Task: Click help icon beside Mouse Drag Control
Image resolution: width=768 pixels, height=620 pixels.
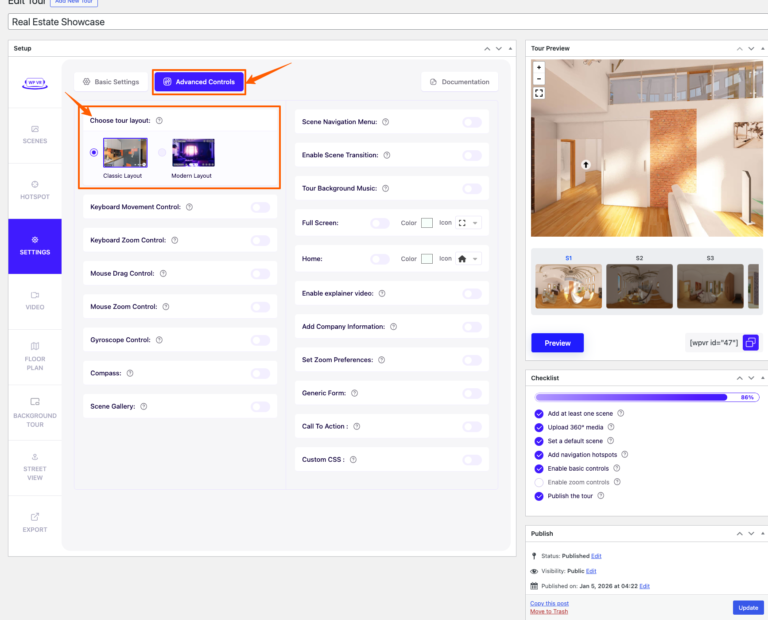Action: (164, 273)
